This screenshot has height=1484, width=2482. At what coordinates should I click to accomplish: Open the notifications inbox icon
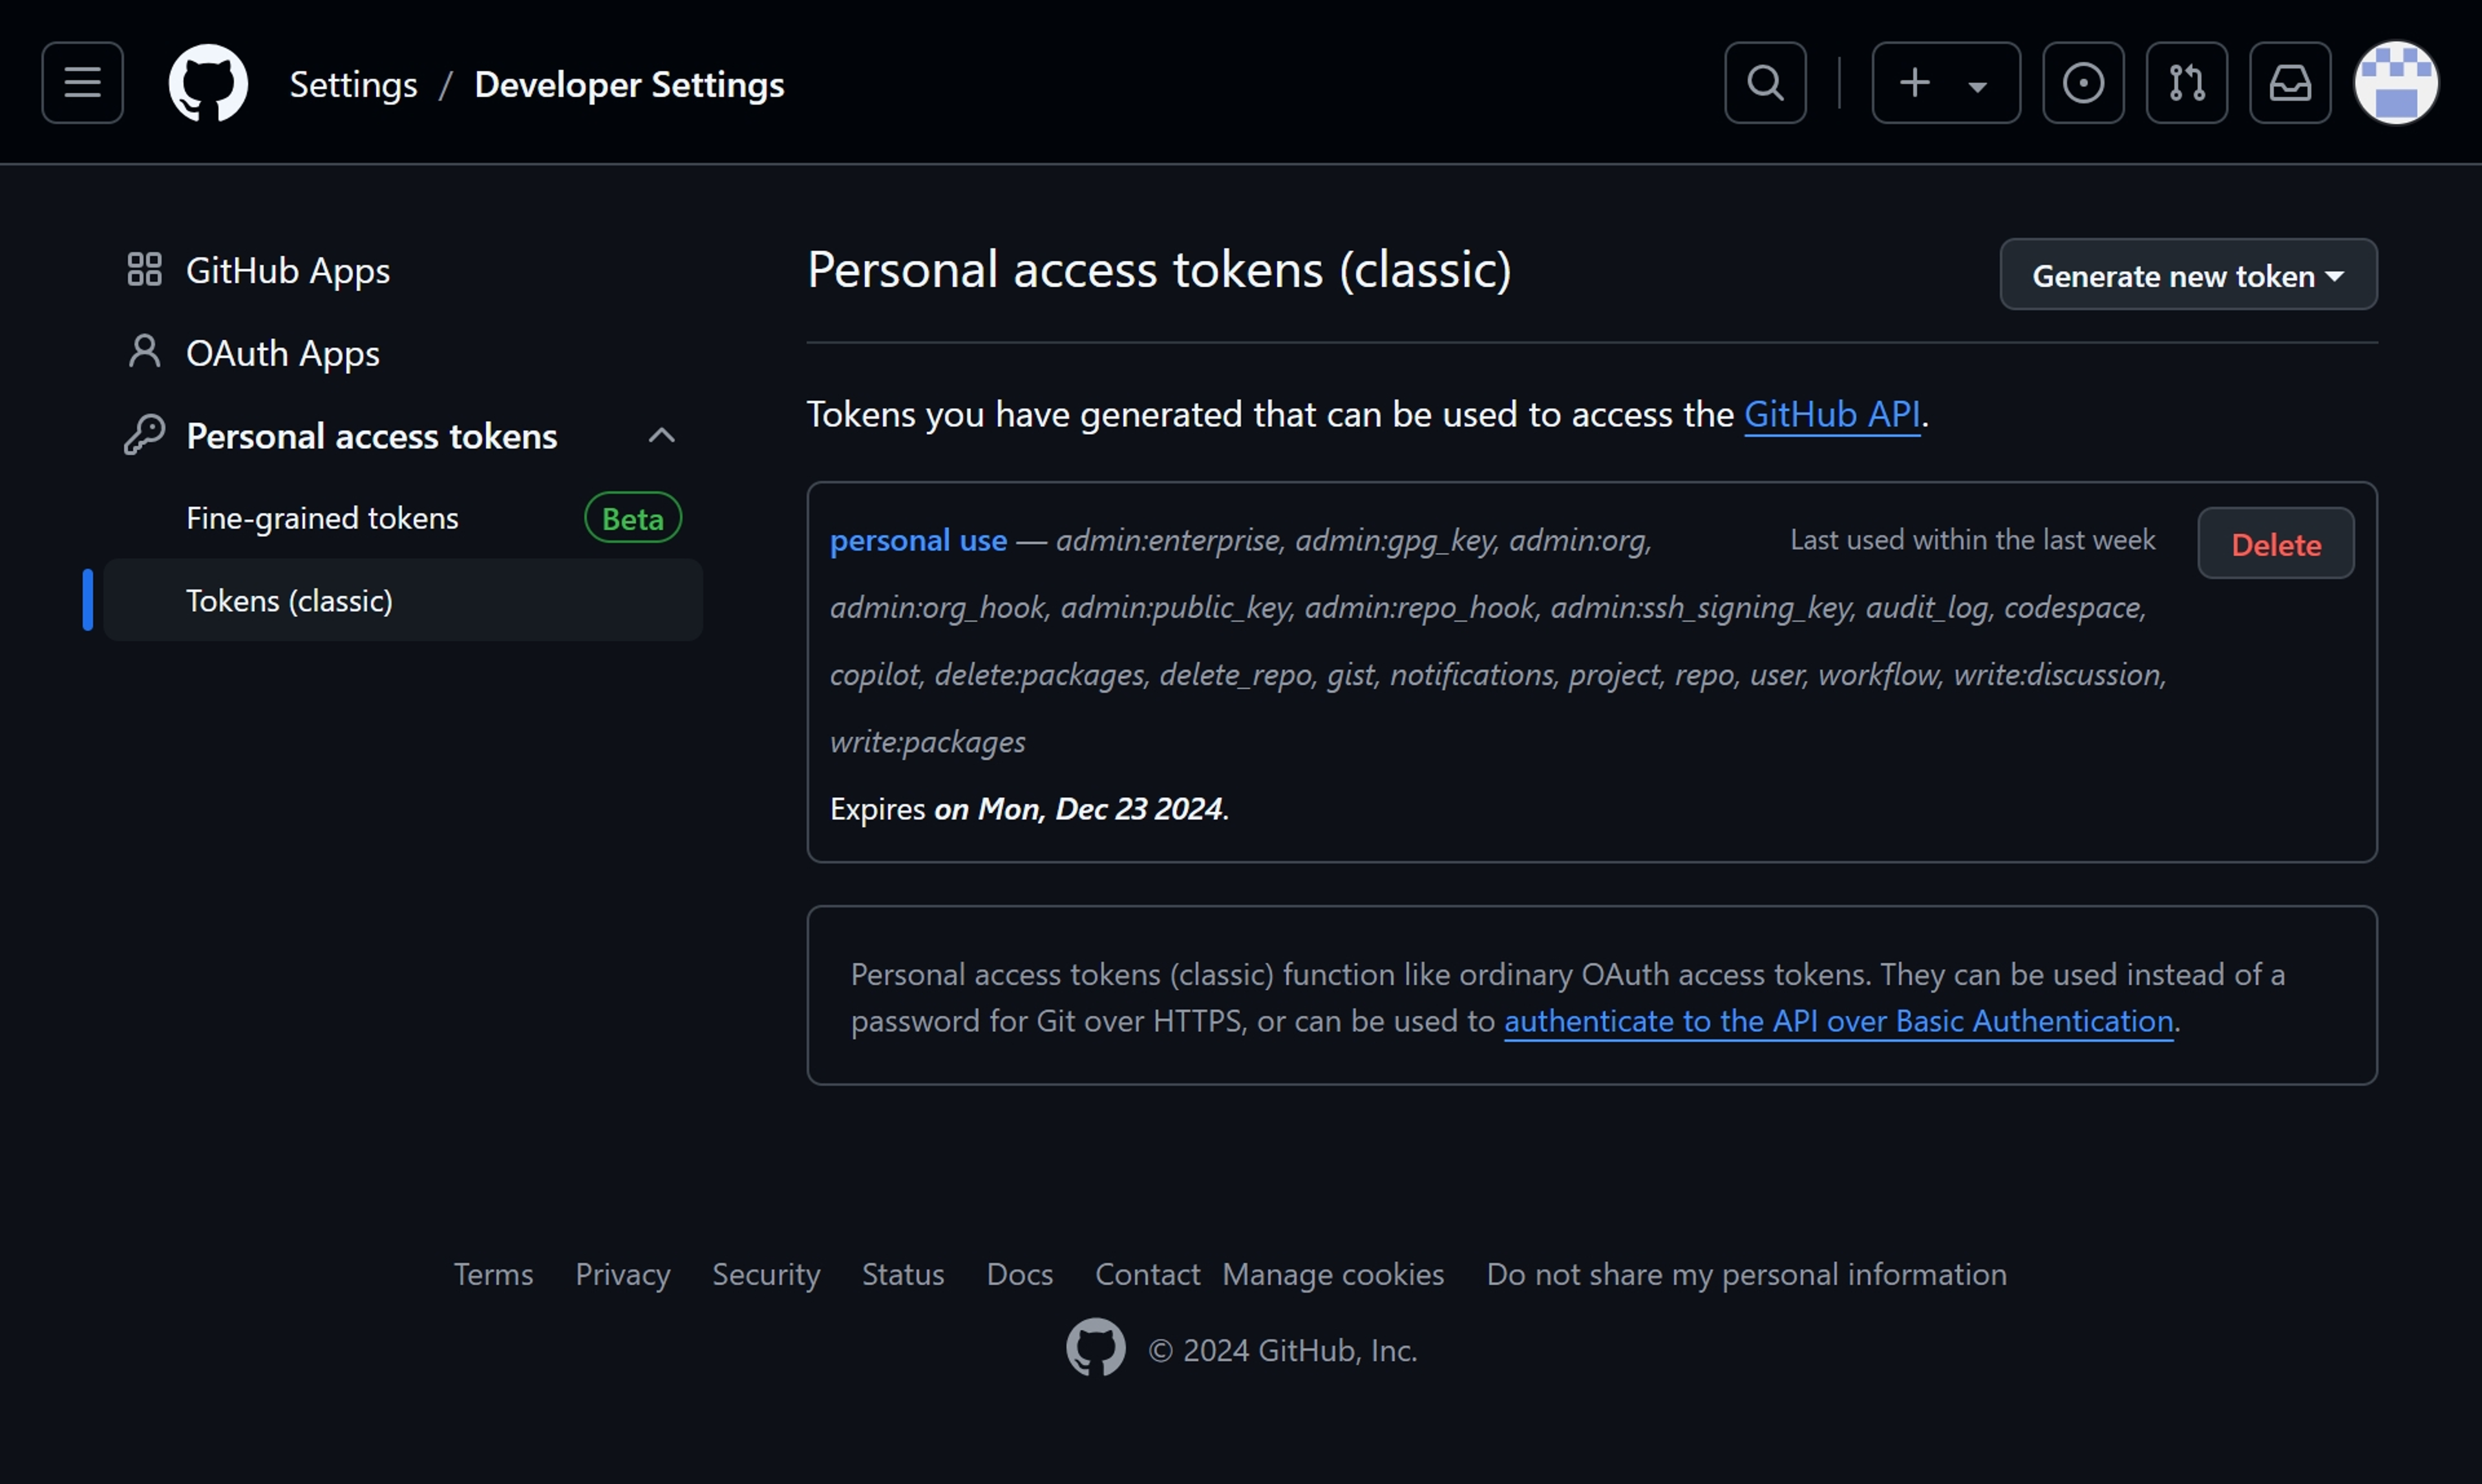(2290, 83)
